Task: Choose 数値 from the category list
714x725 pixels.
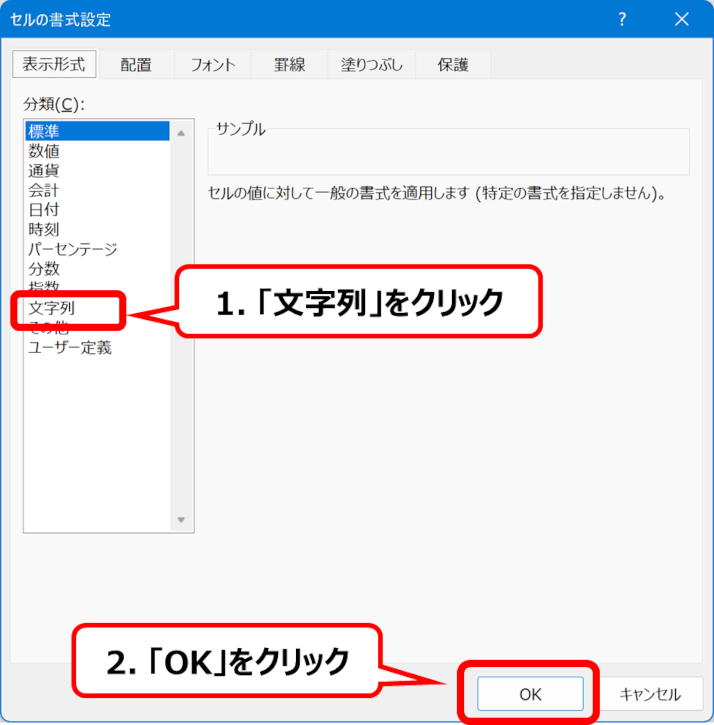Action: 44,151
